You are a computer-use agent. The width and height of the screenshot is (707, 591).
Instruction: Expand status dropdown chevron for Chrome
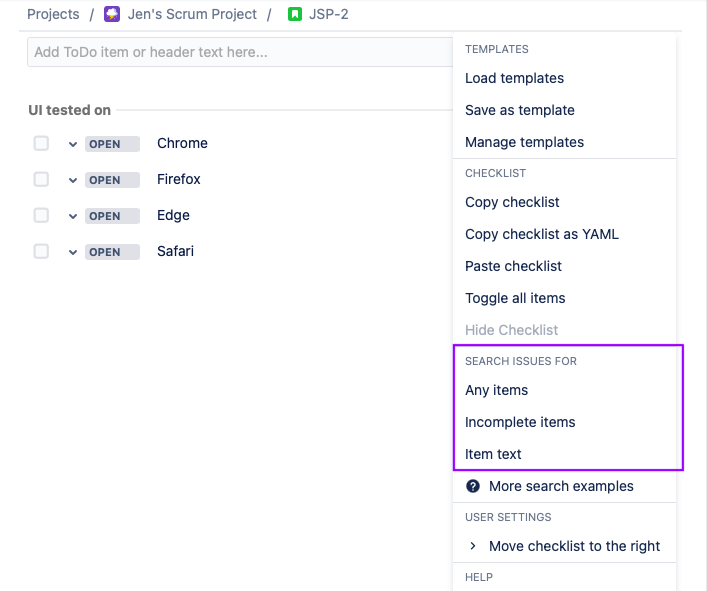pos(73,144)
